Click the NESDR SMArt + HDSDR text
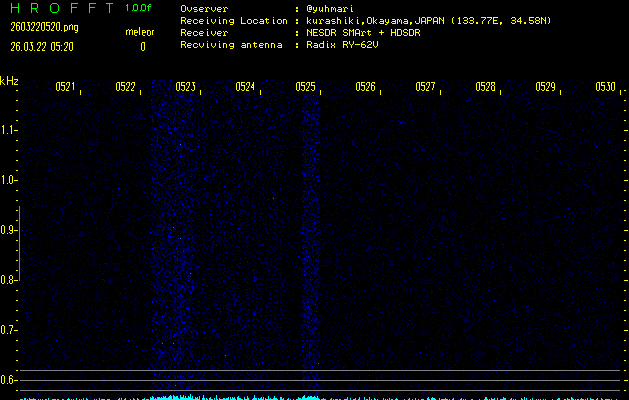The image size is (629, 400). (x=363, y=32)
